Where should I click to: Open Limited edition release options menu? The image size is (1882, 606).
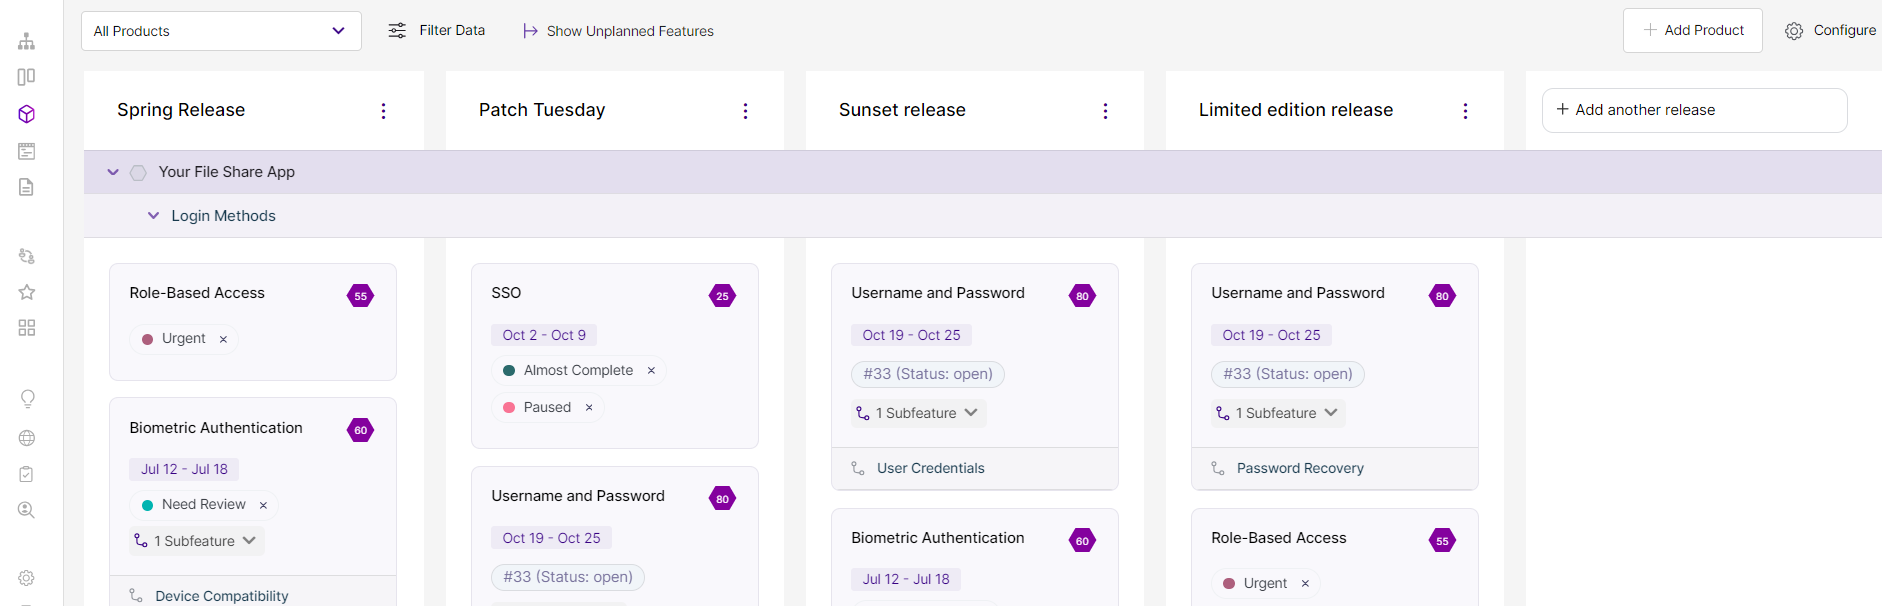(1465, 111)
